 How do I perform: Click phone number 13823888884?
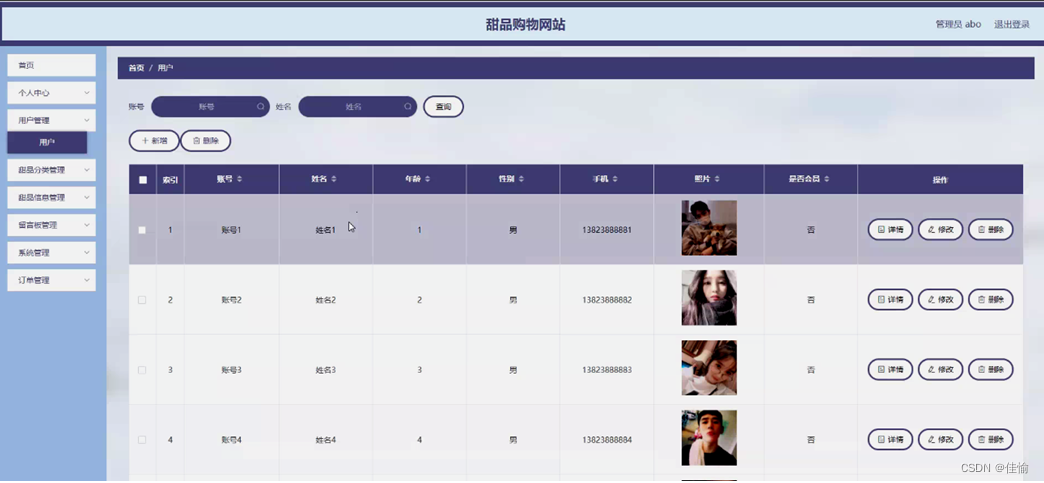pos(607,440)
